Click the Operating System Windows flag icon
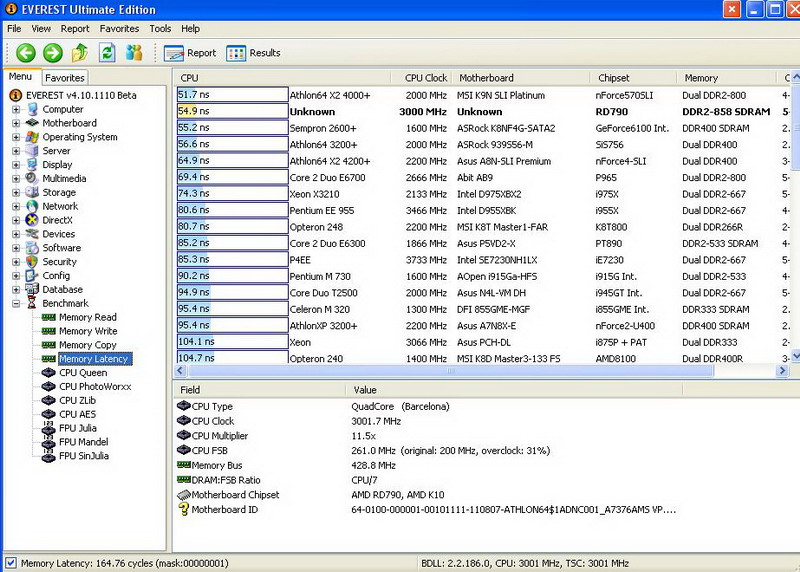The width and height of the screenshot is (800, 572). pyautogui.click(x=32, y=137)
